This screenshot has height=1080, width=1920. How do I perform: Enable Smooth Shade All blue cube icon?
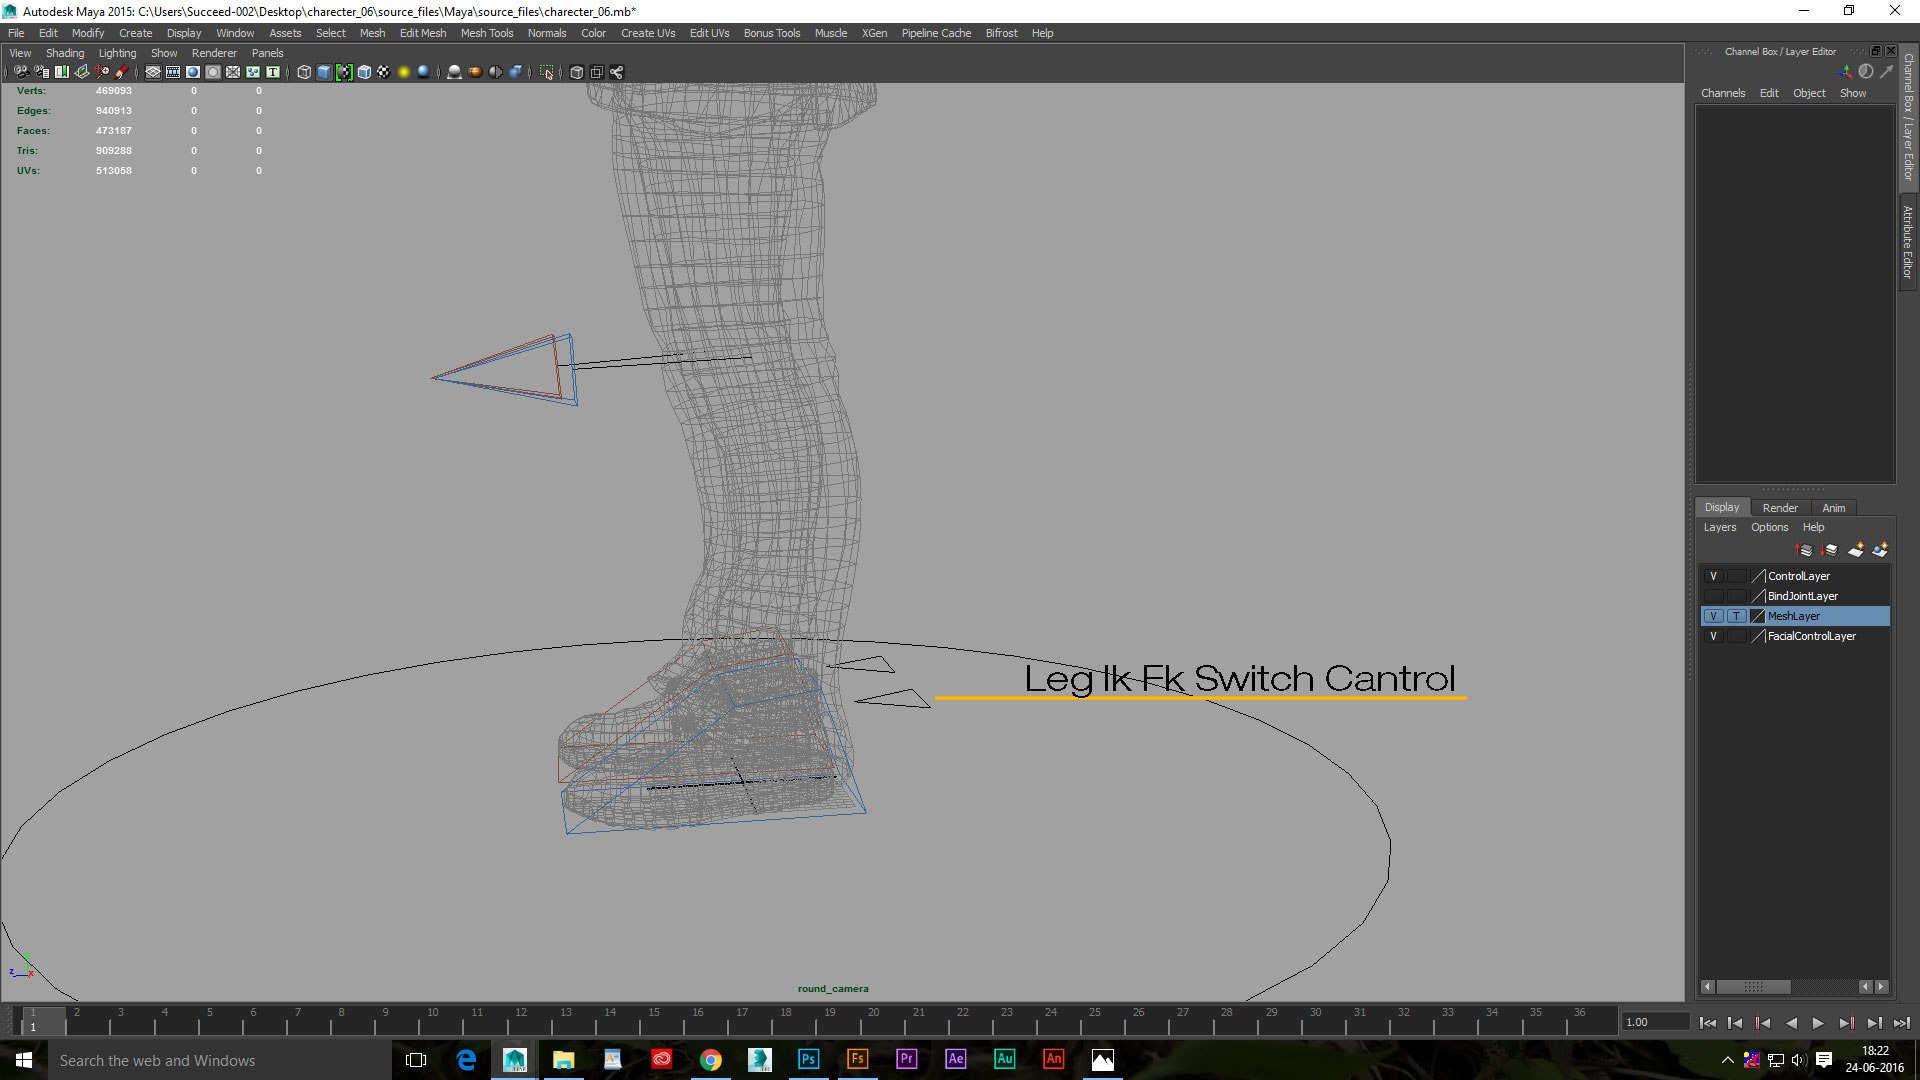(x=324, y=72)
